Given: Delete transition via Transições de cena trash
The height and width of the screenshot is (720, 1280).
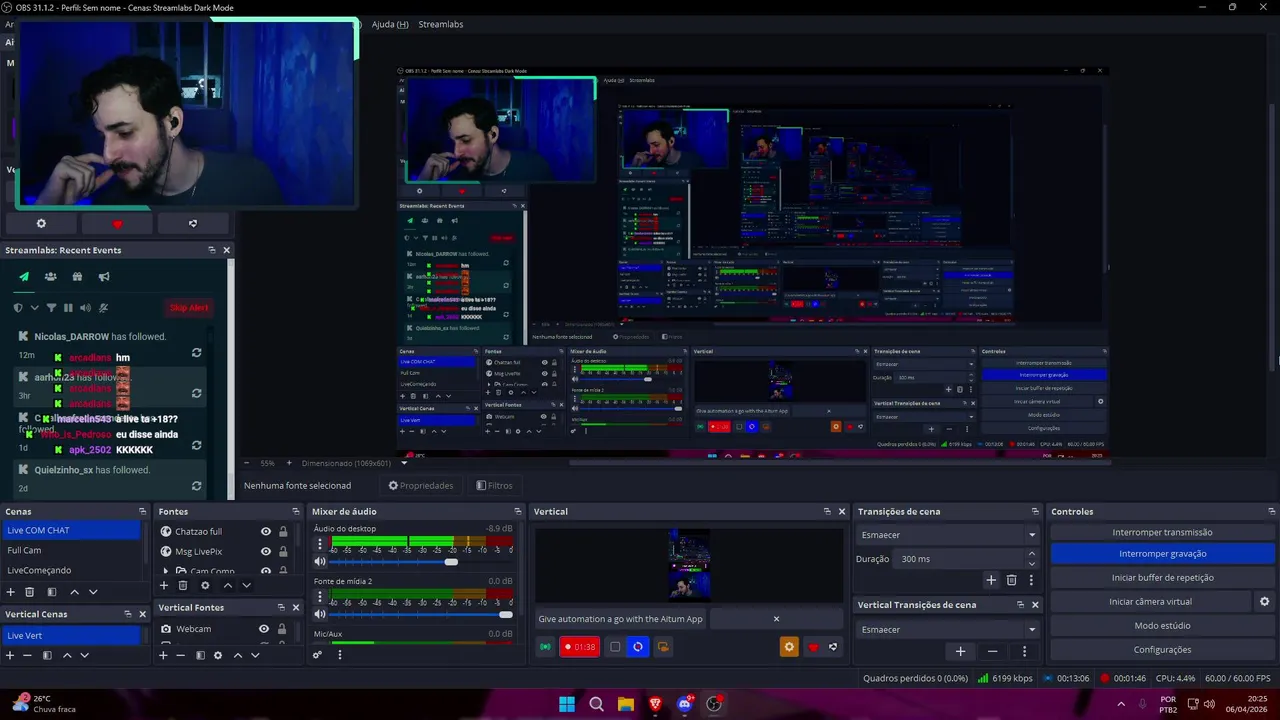Looking at the screenshot, I should point(1011,580).
